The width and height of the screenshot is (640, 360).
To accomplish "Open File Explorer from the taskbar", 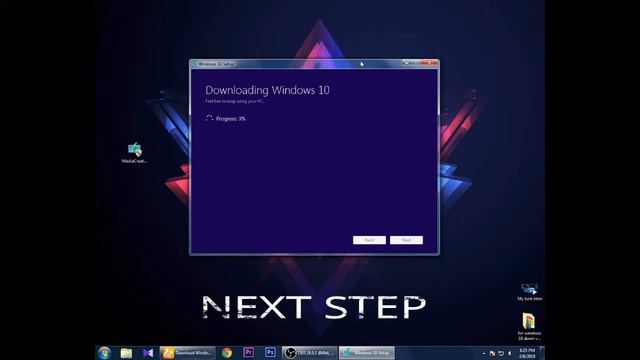I will [126, 353].
